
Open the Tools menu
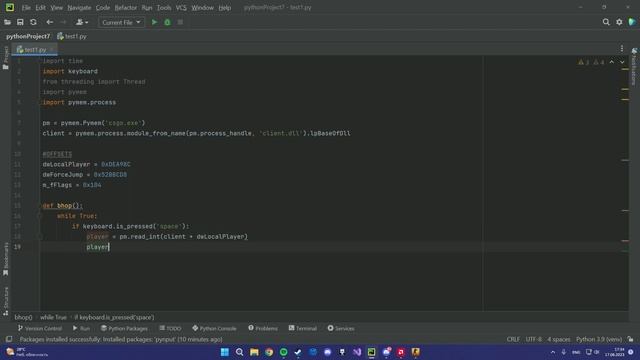point(164,7)
